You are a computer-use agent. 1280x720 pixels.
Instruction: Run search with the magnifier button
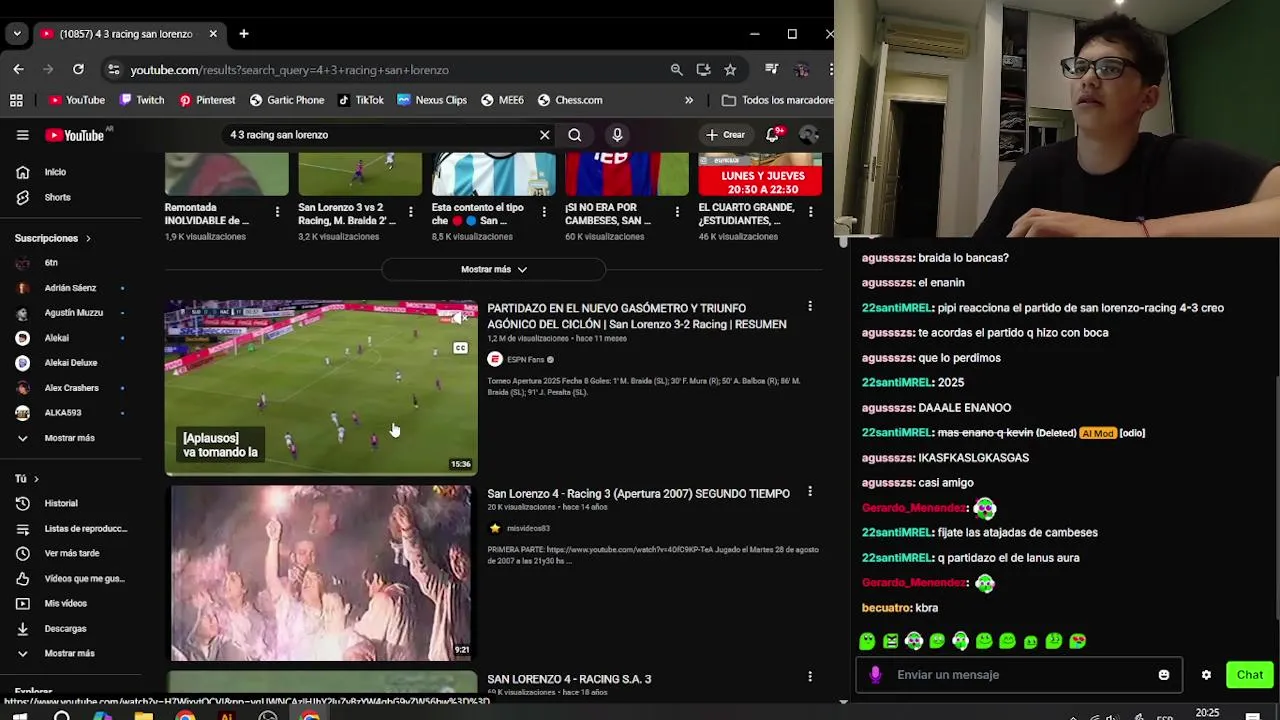point(575,135)
